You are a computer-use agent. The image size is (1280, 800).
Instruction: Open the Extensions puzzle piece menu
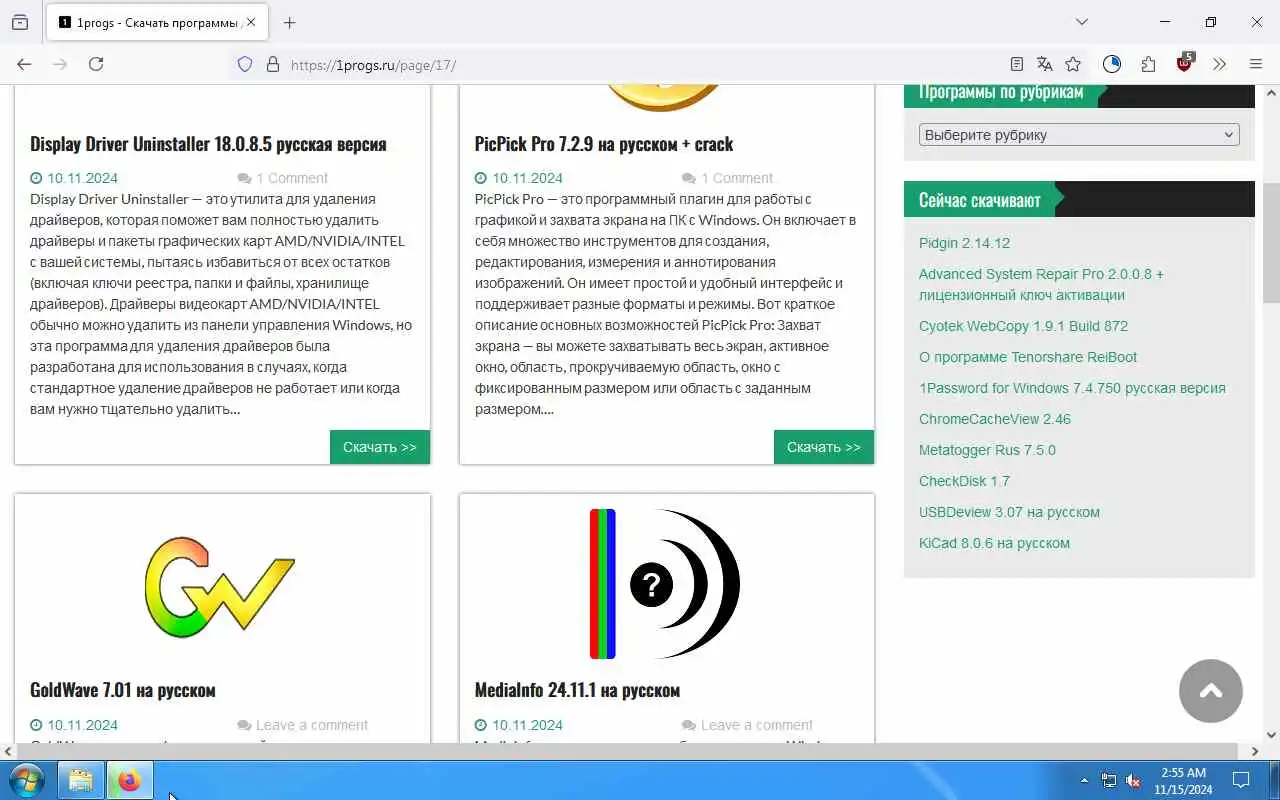(1148, 64)
